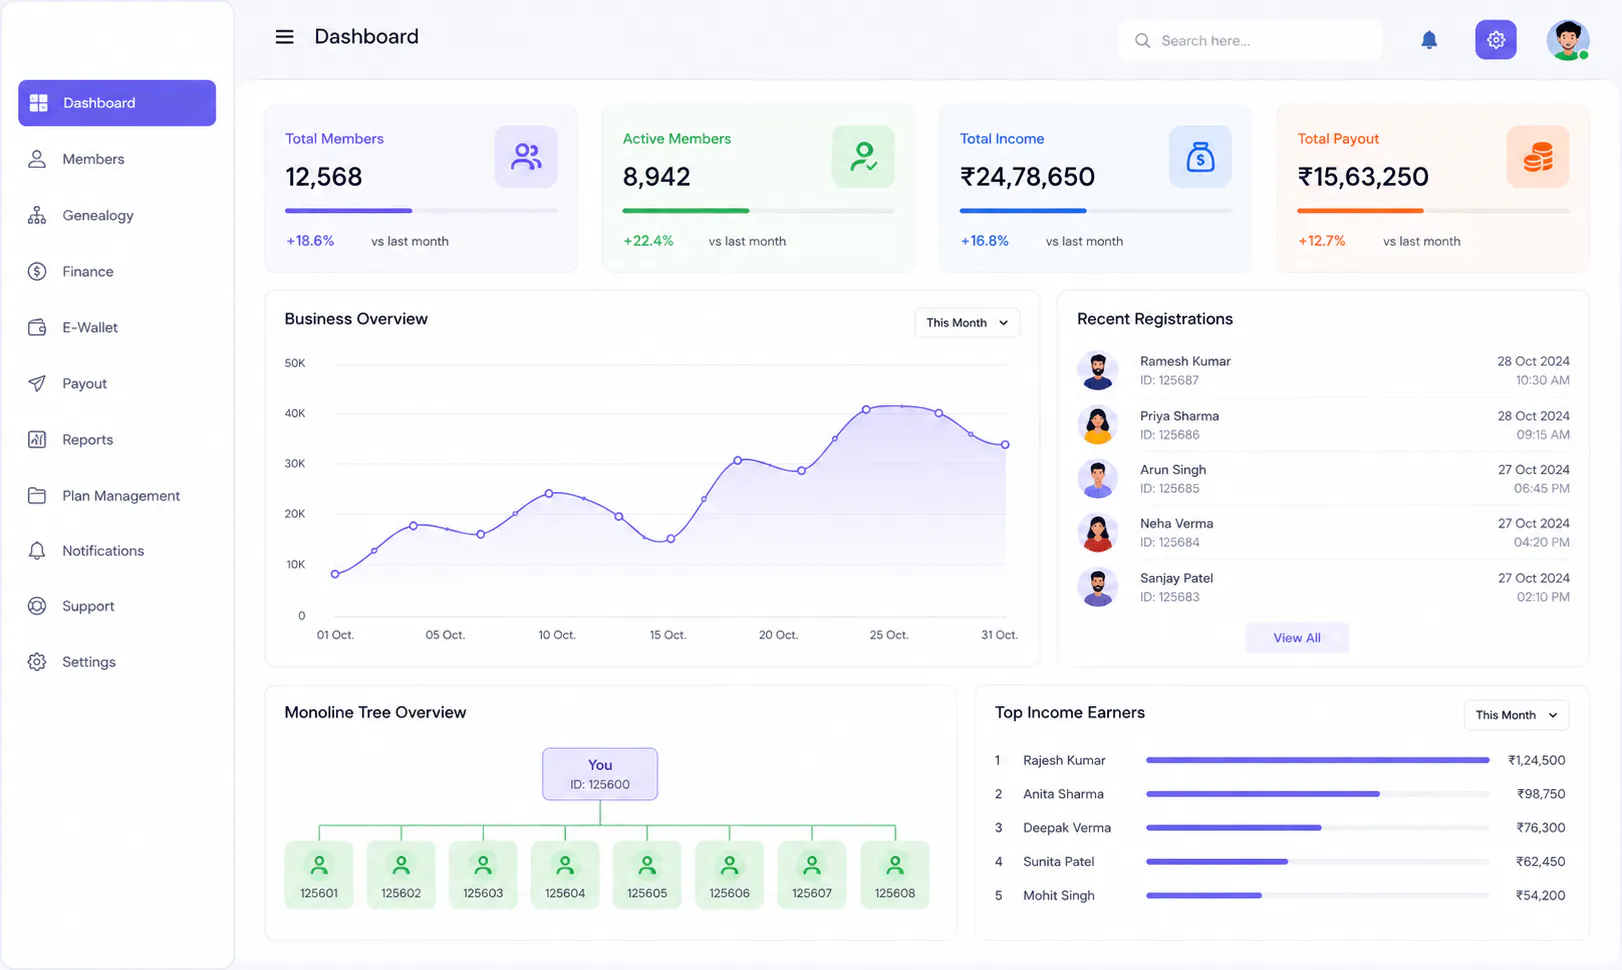The image size is (1622, 970).
Task: Go to Dashboard in the sidebar
Action: [117, 103]
